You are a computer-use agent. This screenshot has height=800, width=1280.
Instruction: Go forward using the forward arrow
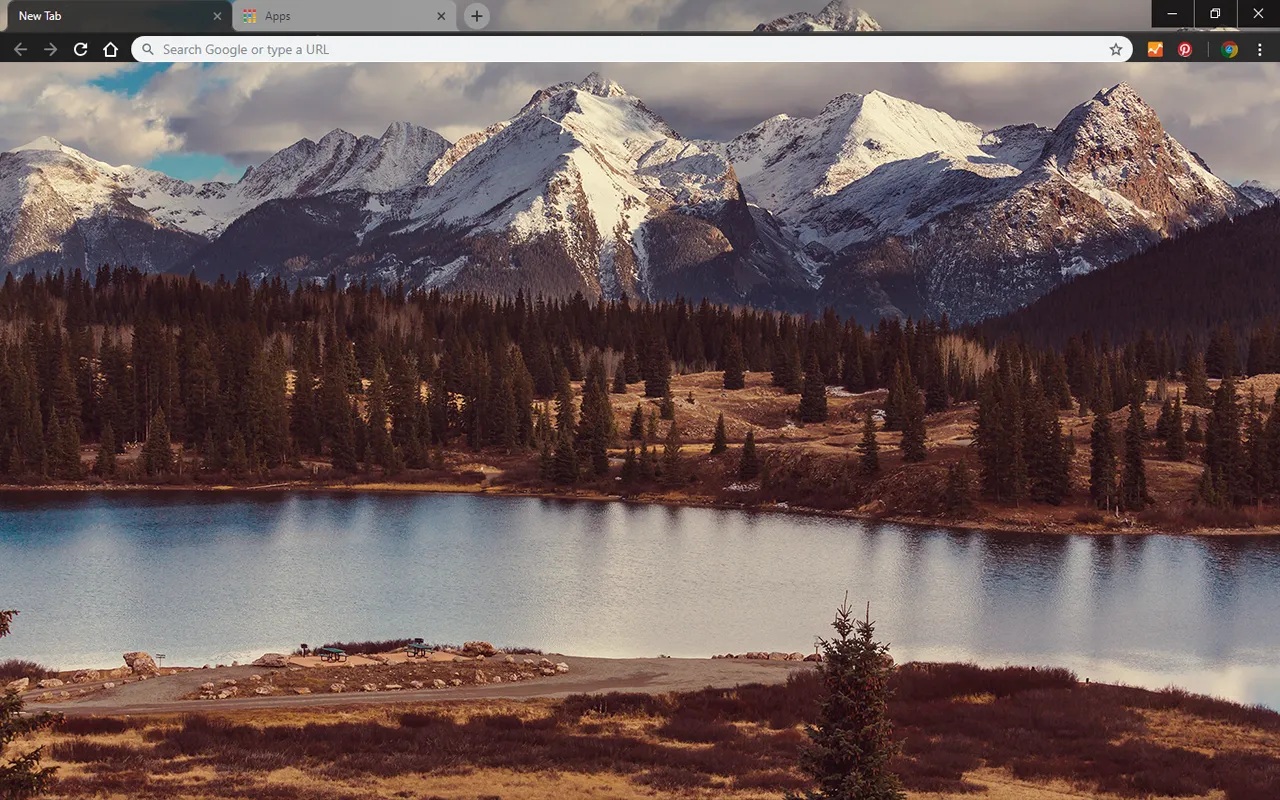tap(50, 49)
